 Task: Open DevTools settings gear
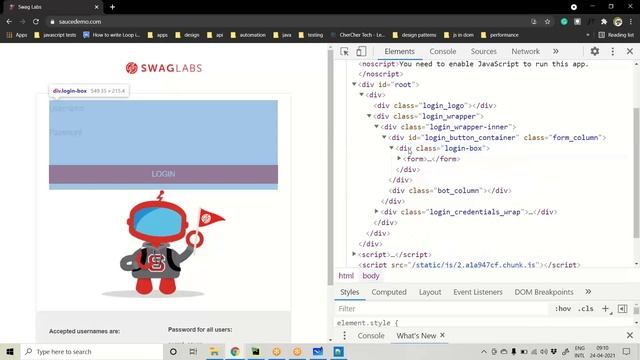click(x=595, y=51)
